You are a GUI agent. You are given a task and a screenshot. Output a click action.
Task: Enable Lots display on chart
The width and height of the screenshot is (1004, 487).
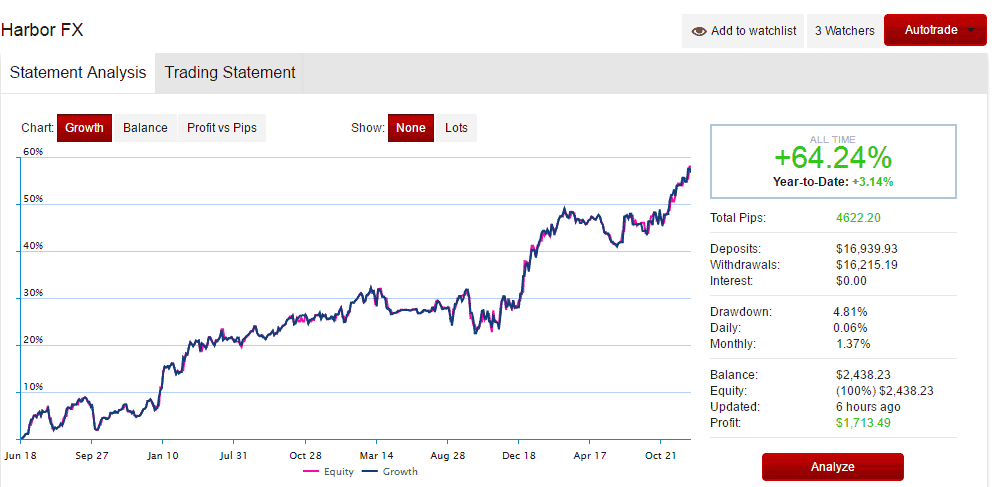[457, 128]
